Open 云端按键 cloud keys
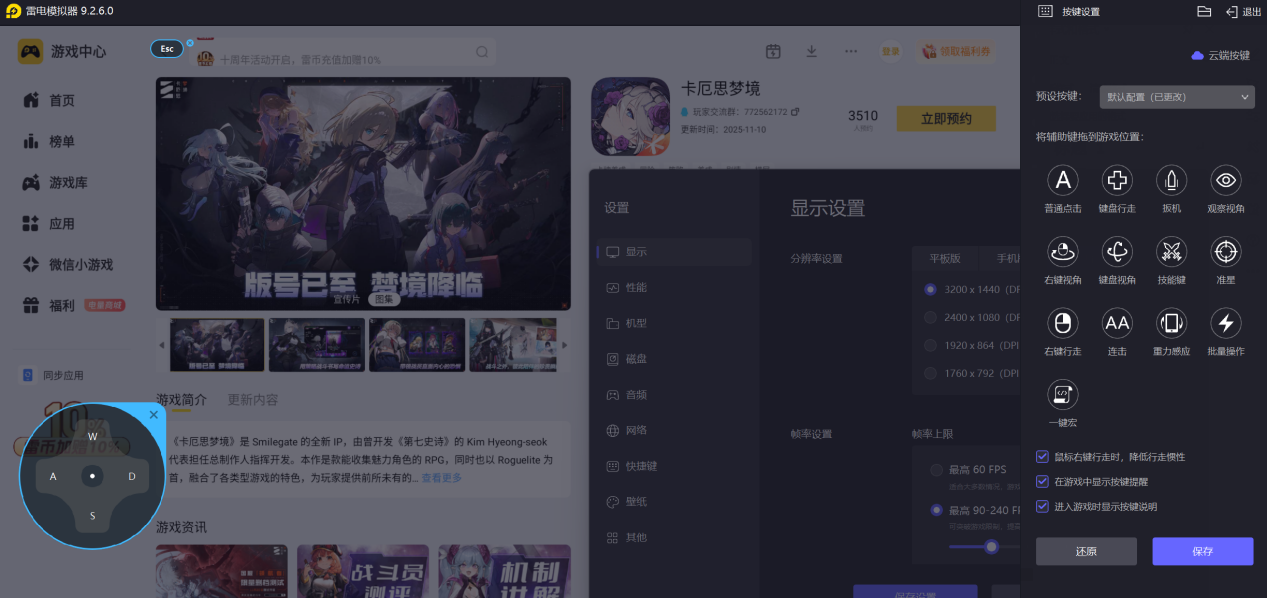 (x=1221, y=55)
